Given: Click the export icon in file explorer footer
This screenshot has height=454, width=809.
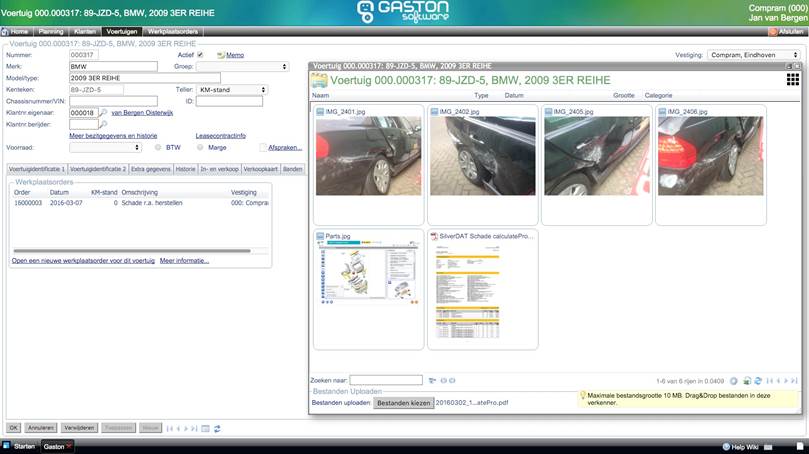Looking at the screenshot, I should click(x=747, y=381).
